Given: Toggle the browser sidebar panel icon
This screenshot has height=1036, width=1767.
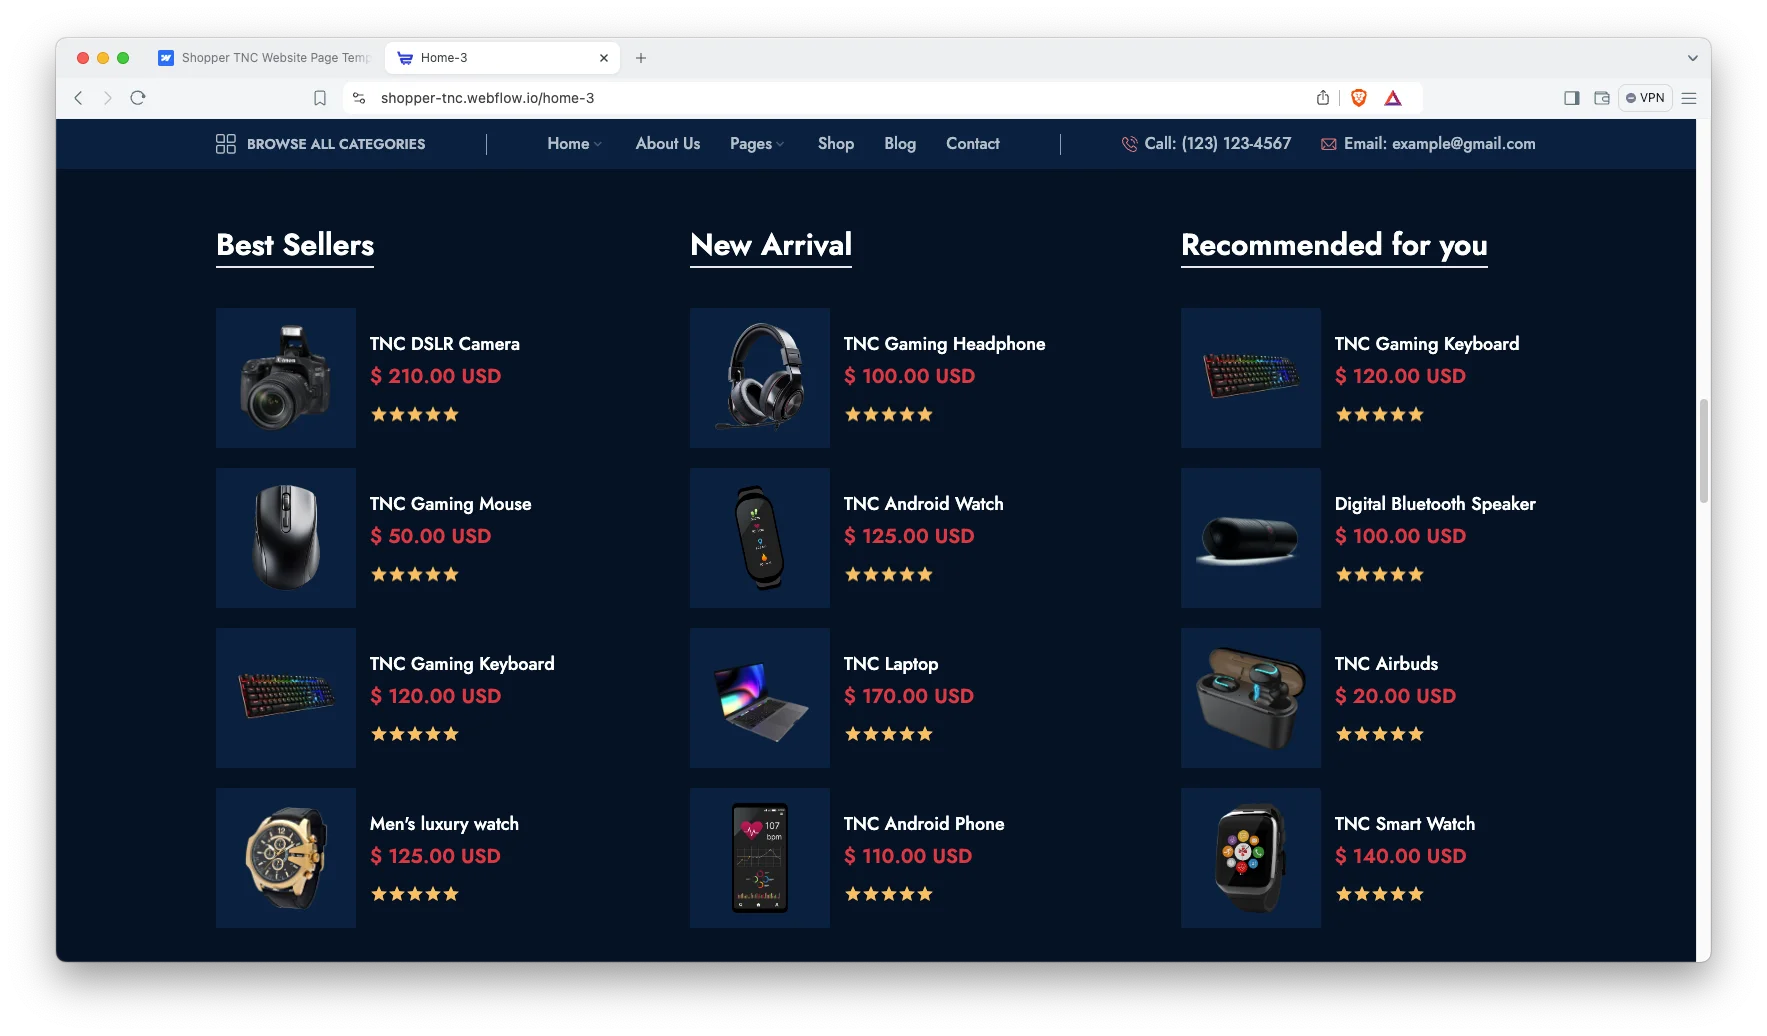Looking at the screenshot, I should coord(1572,98).
